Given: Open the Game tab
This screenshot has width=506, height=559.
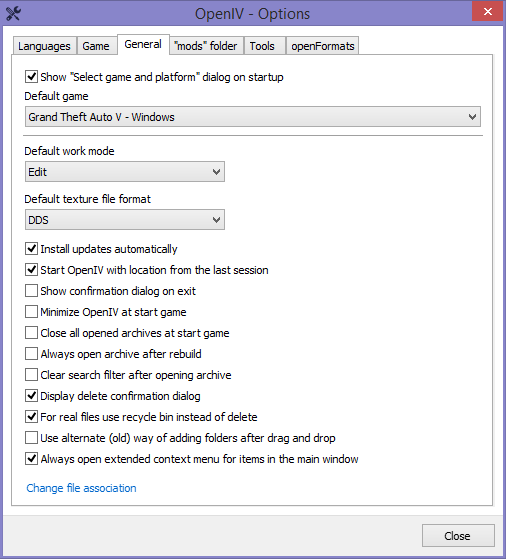Looking at the screenshot, I should coord(97,46).
